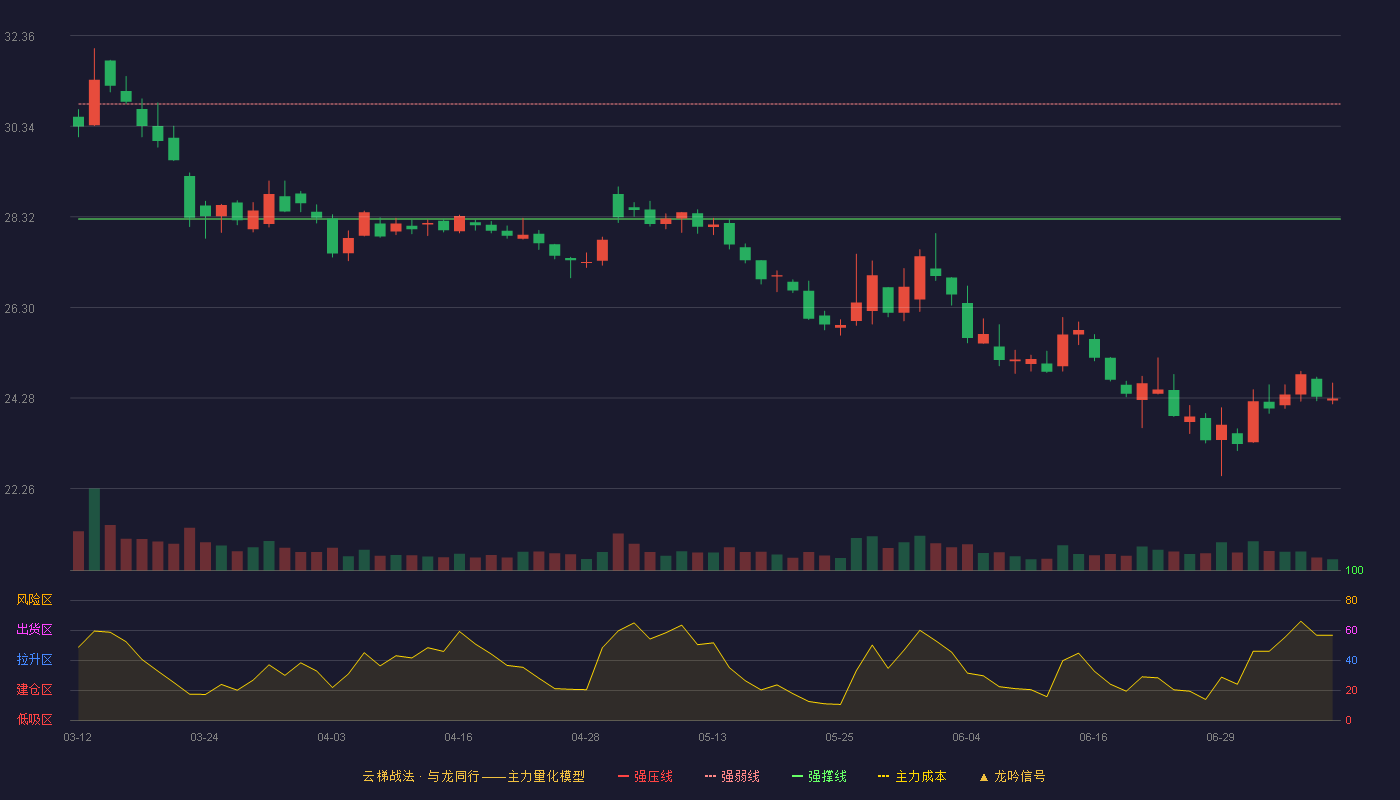Click the 20 indicator scale value
1400x800 pixels.
[x=1351, y=690]
